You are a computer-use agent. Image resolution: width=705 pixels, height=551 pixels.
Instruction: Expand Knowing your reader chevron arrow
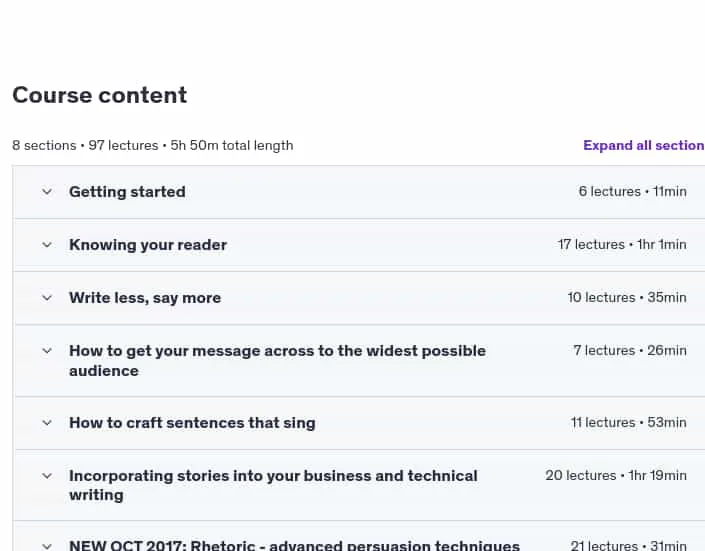pyautogui.click(x=47, y=245)
